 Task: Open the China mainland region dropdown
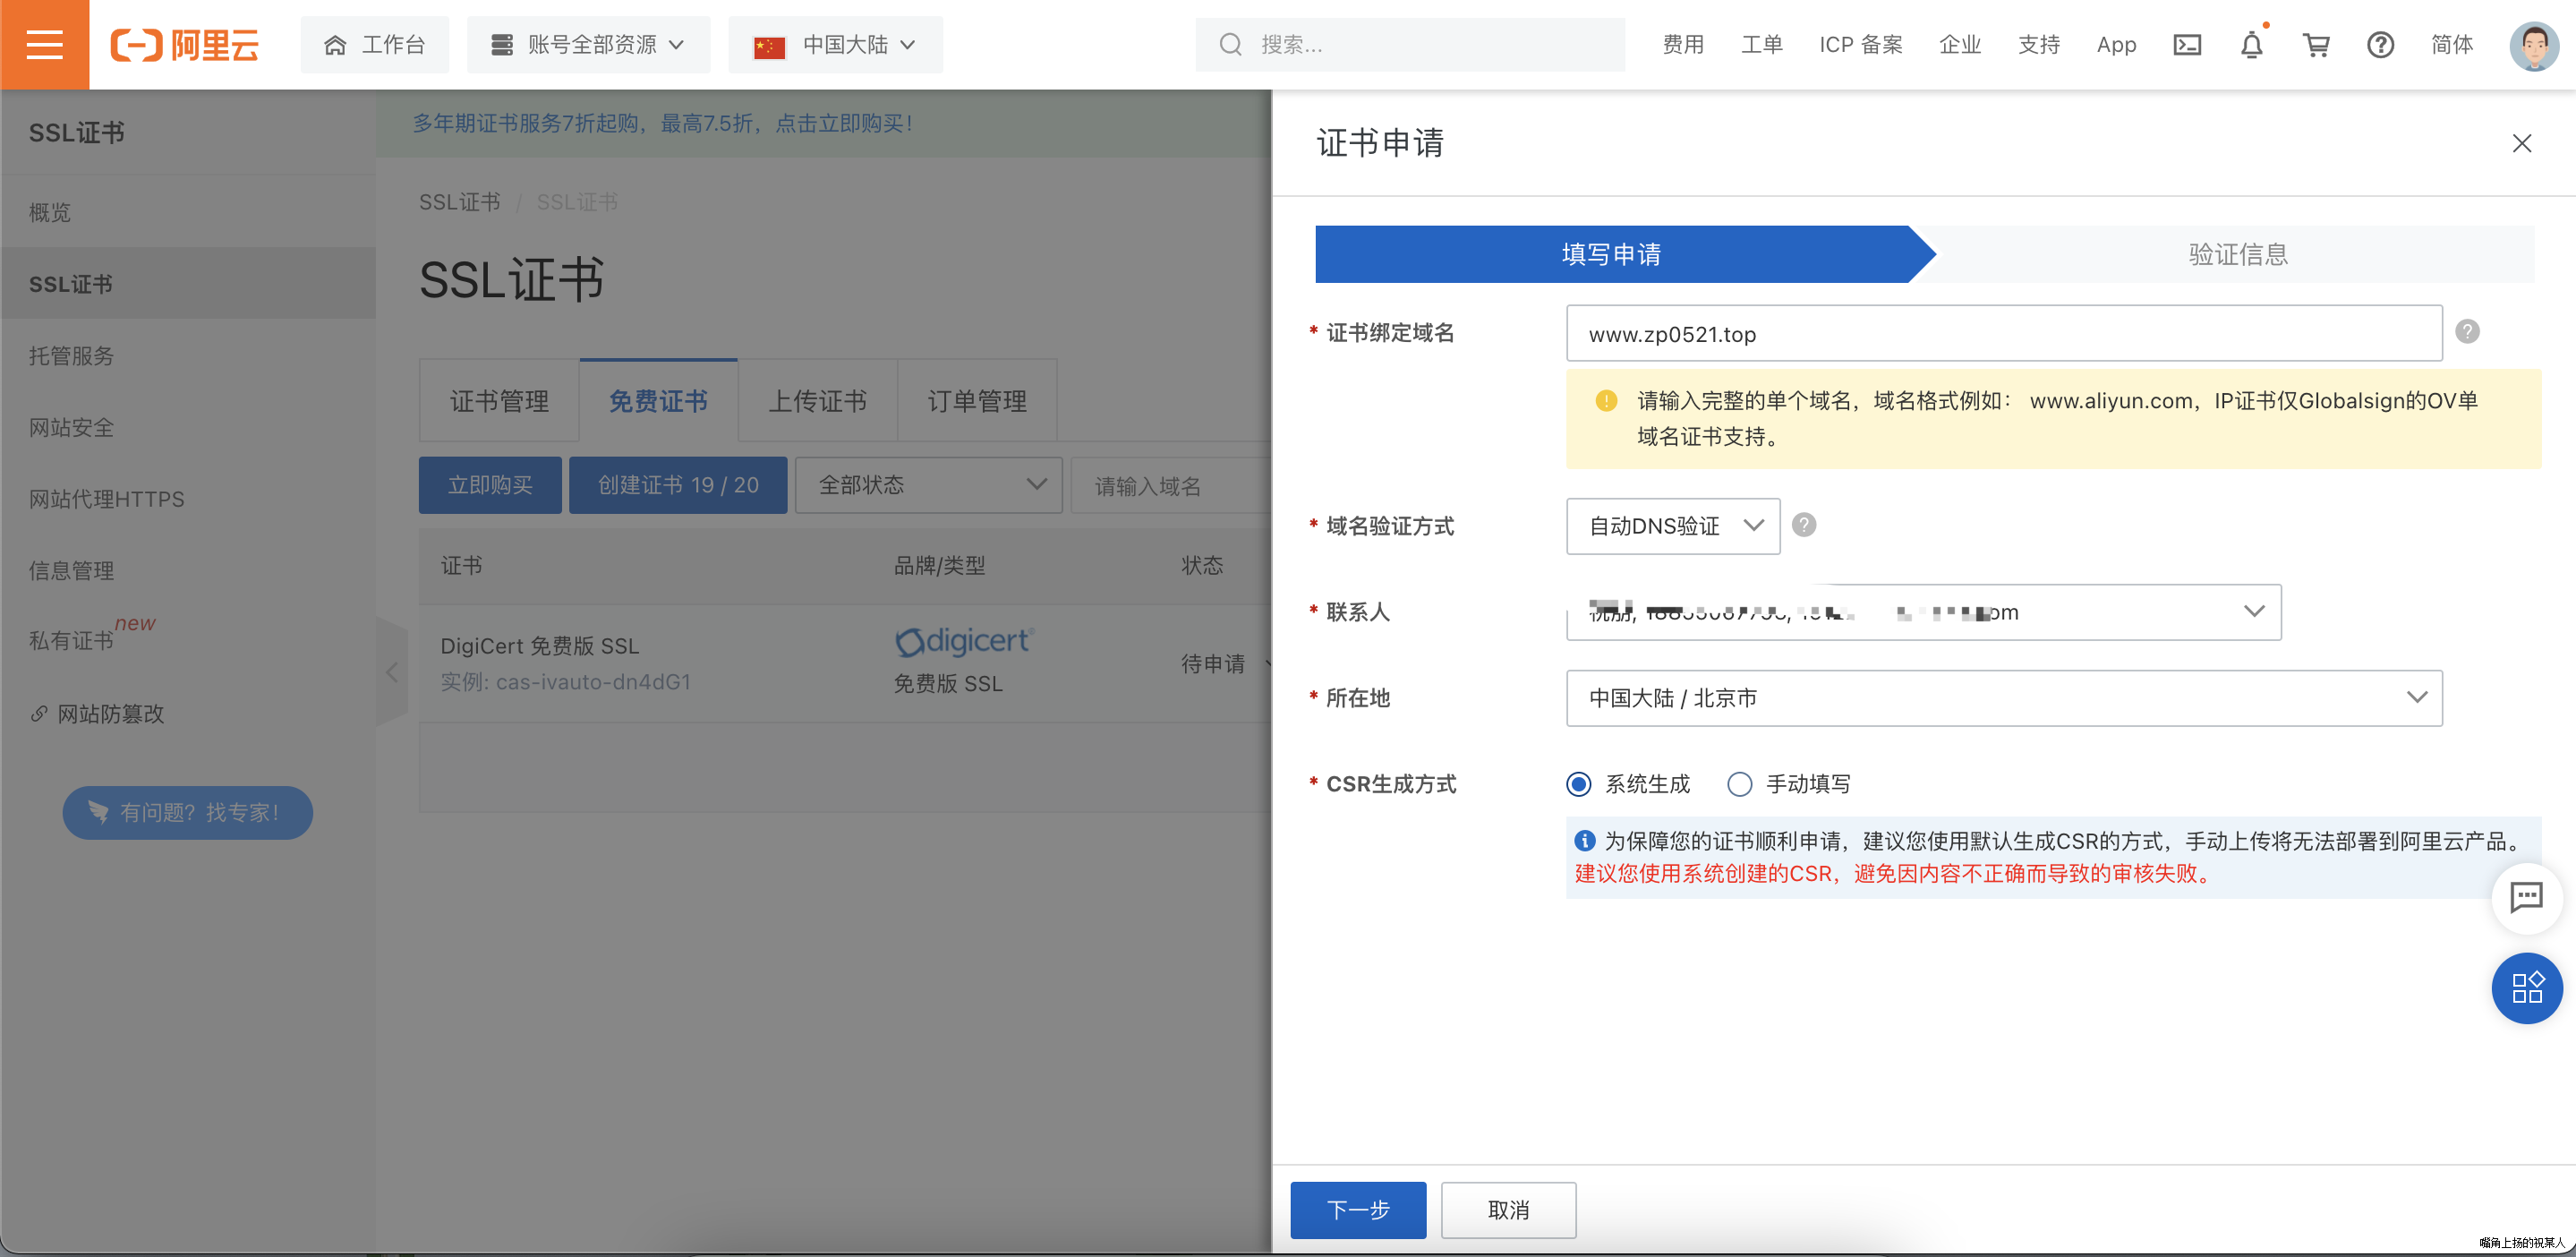(835, 44)
